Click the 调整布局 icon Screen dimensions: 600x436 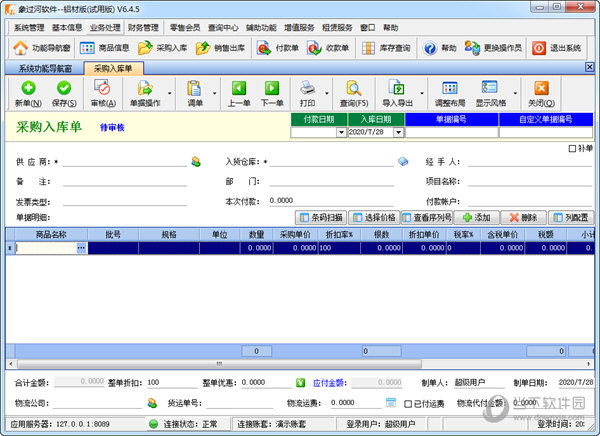450,88
